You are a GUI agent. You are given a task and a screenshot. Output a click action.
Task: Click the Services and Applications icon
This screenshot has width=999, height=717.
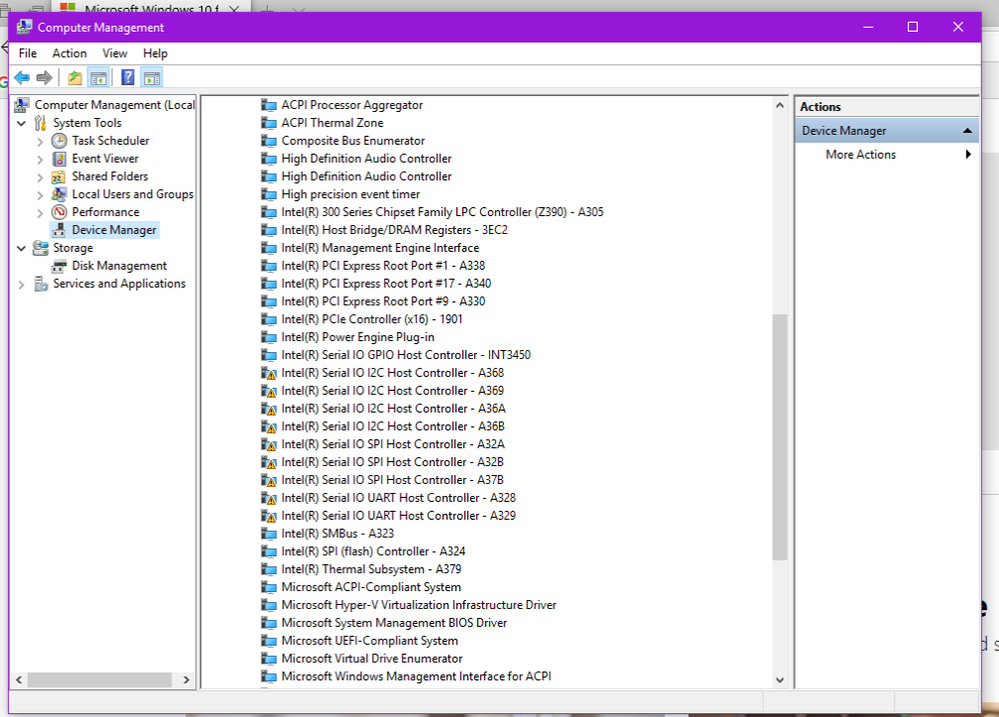[41, 284]
